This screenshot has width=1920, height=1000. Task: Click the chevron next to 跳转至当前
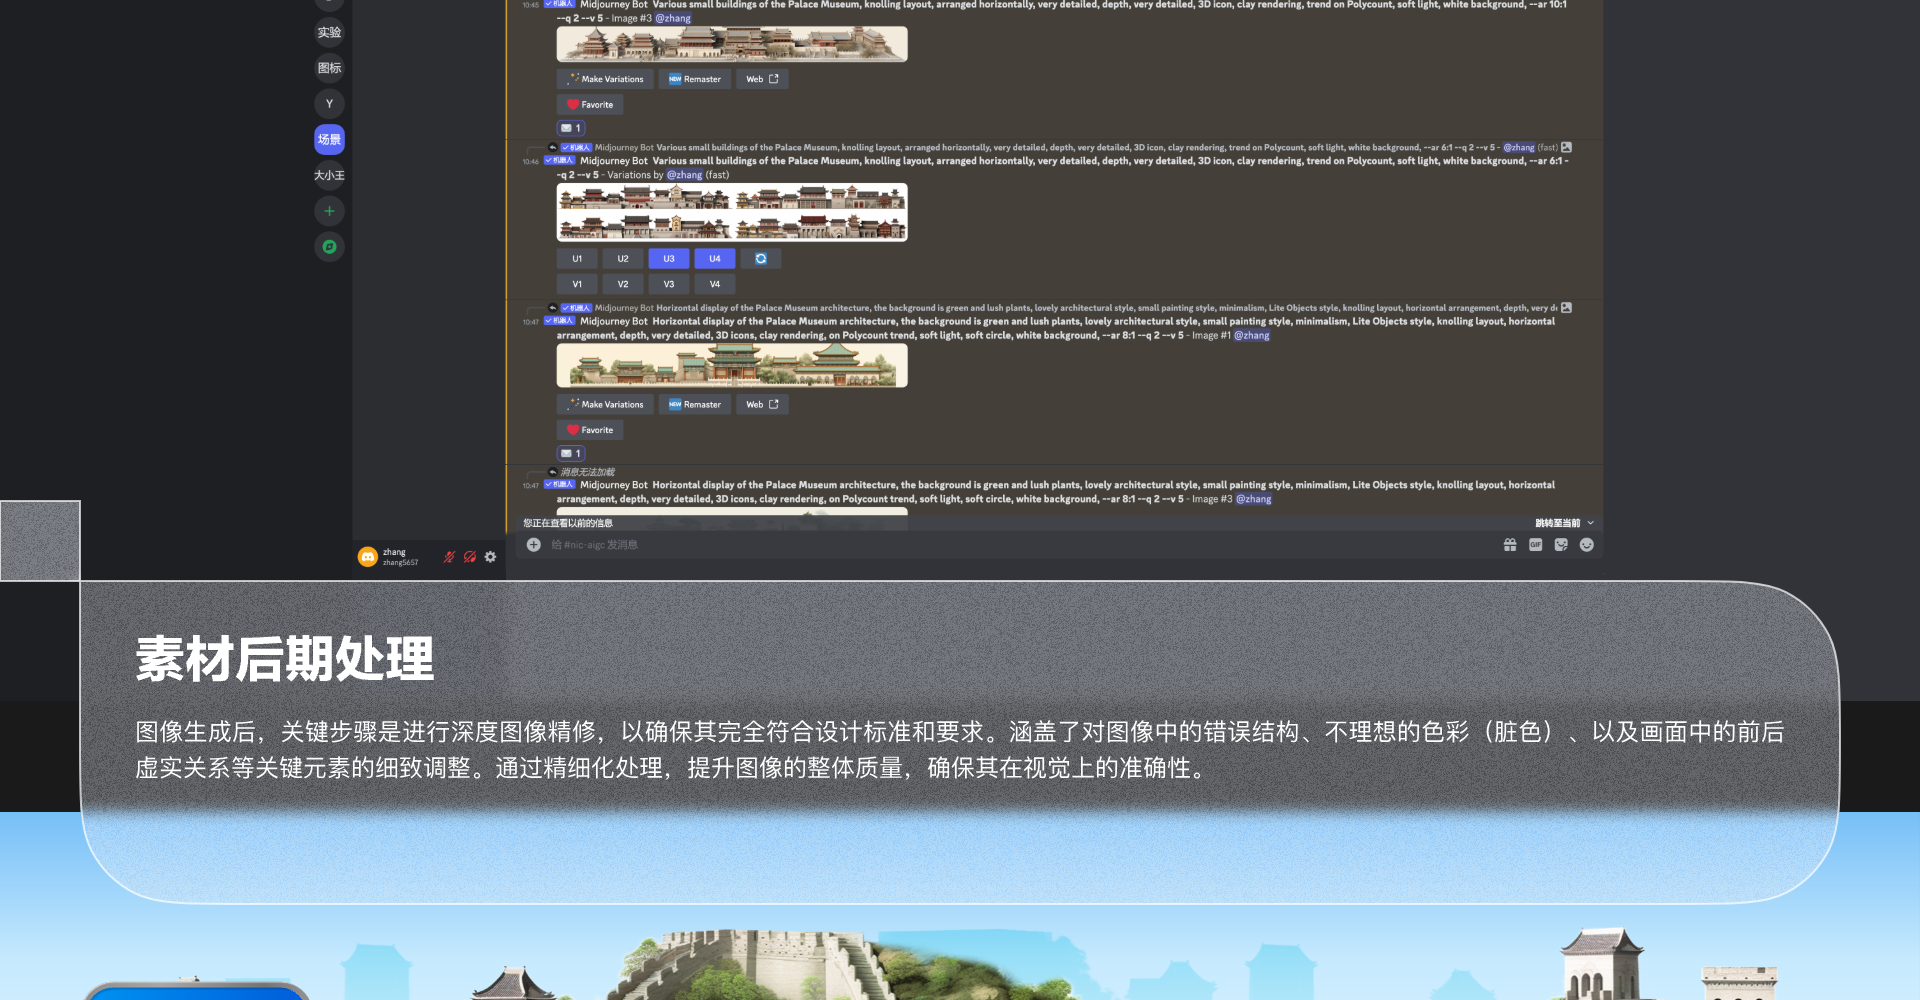tap(1590, 523)
